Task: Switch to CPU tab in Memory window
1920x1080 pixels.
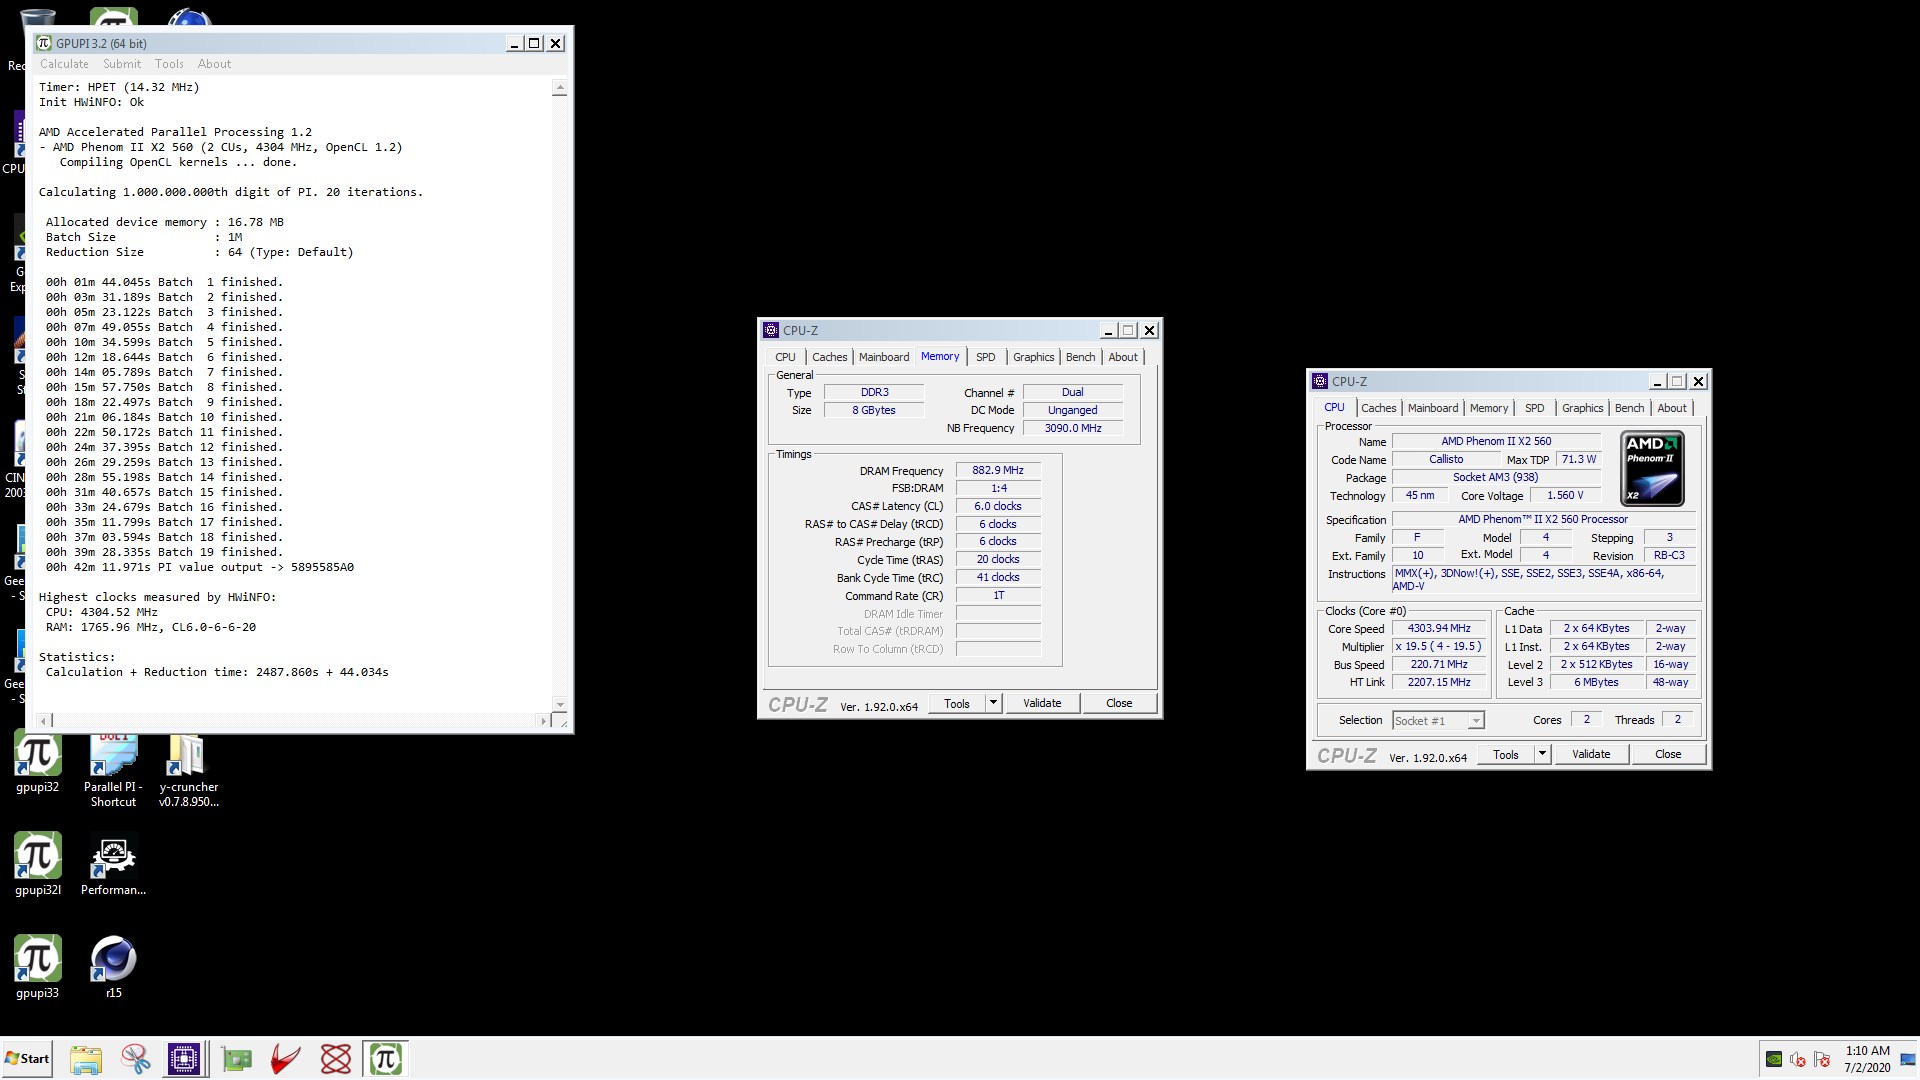Action: tap(785, 357)
